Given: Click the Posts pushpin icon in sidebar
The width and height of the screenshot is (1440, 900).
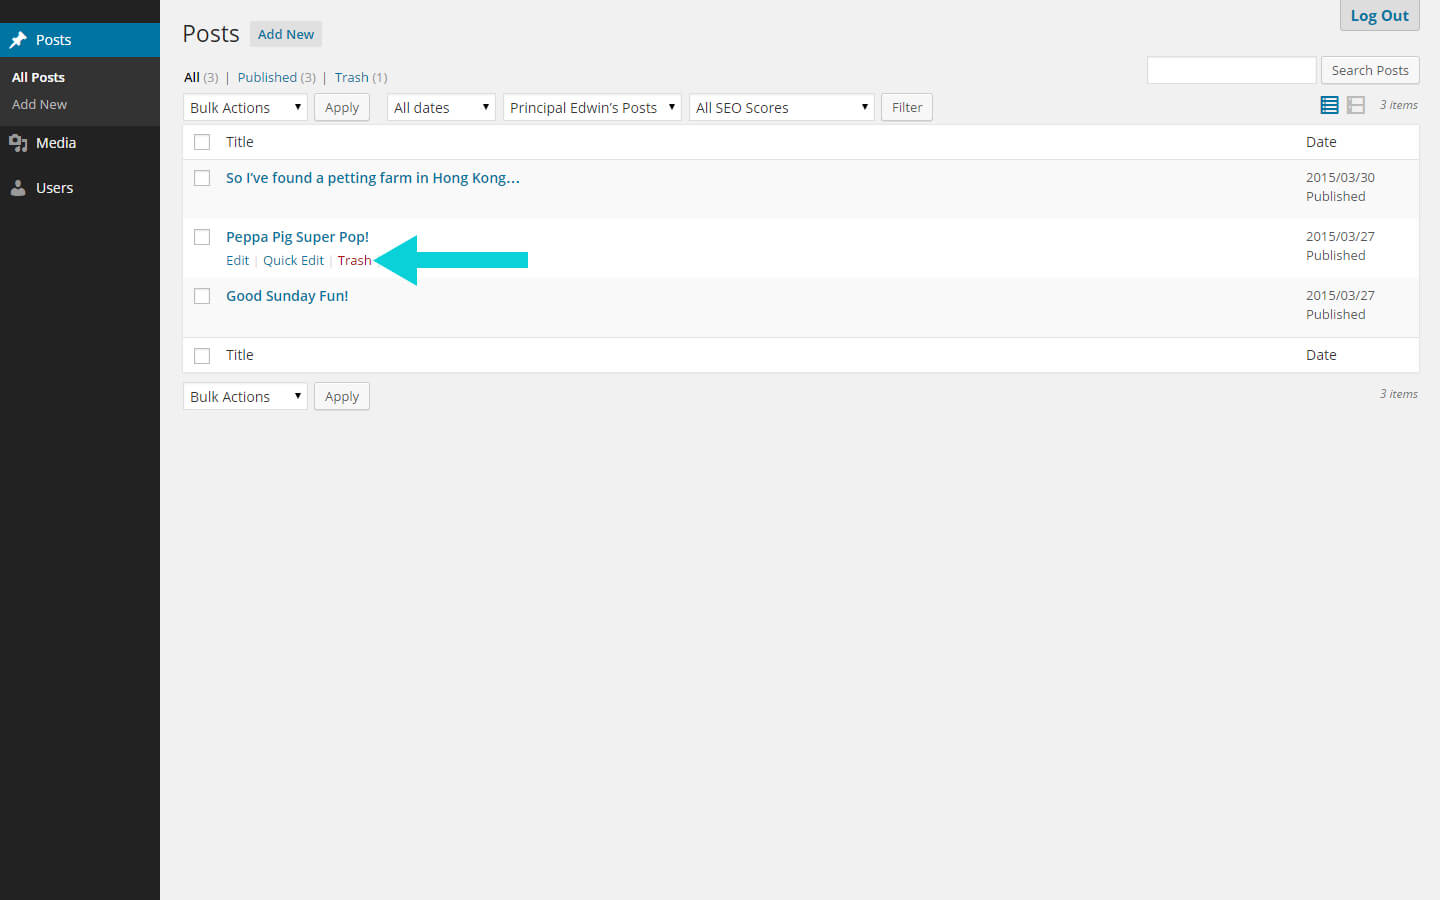Looking at the screenshot, I should 20,39.
